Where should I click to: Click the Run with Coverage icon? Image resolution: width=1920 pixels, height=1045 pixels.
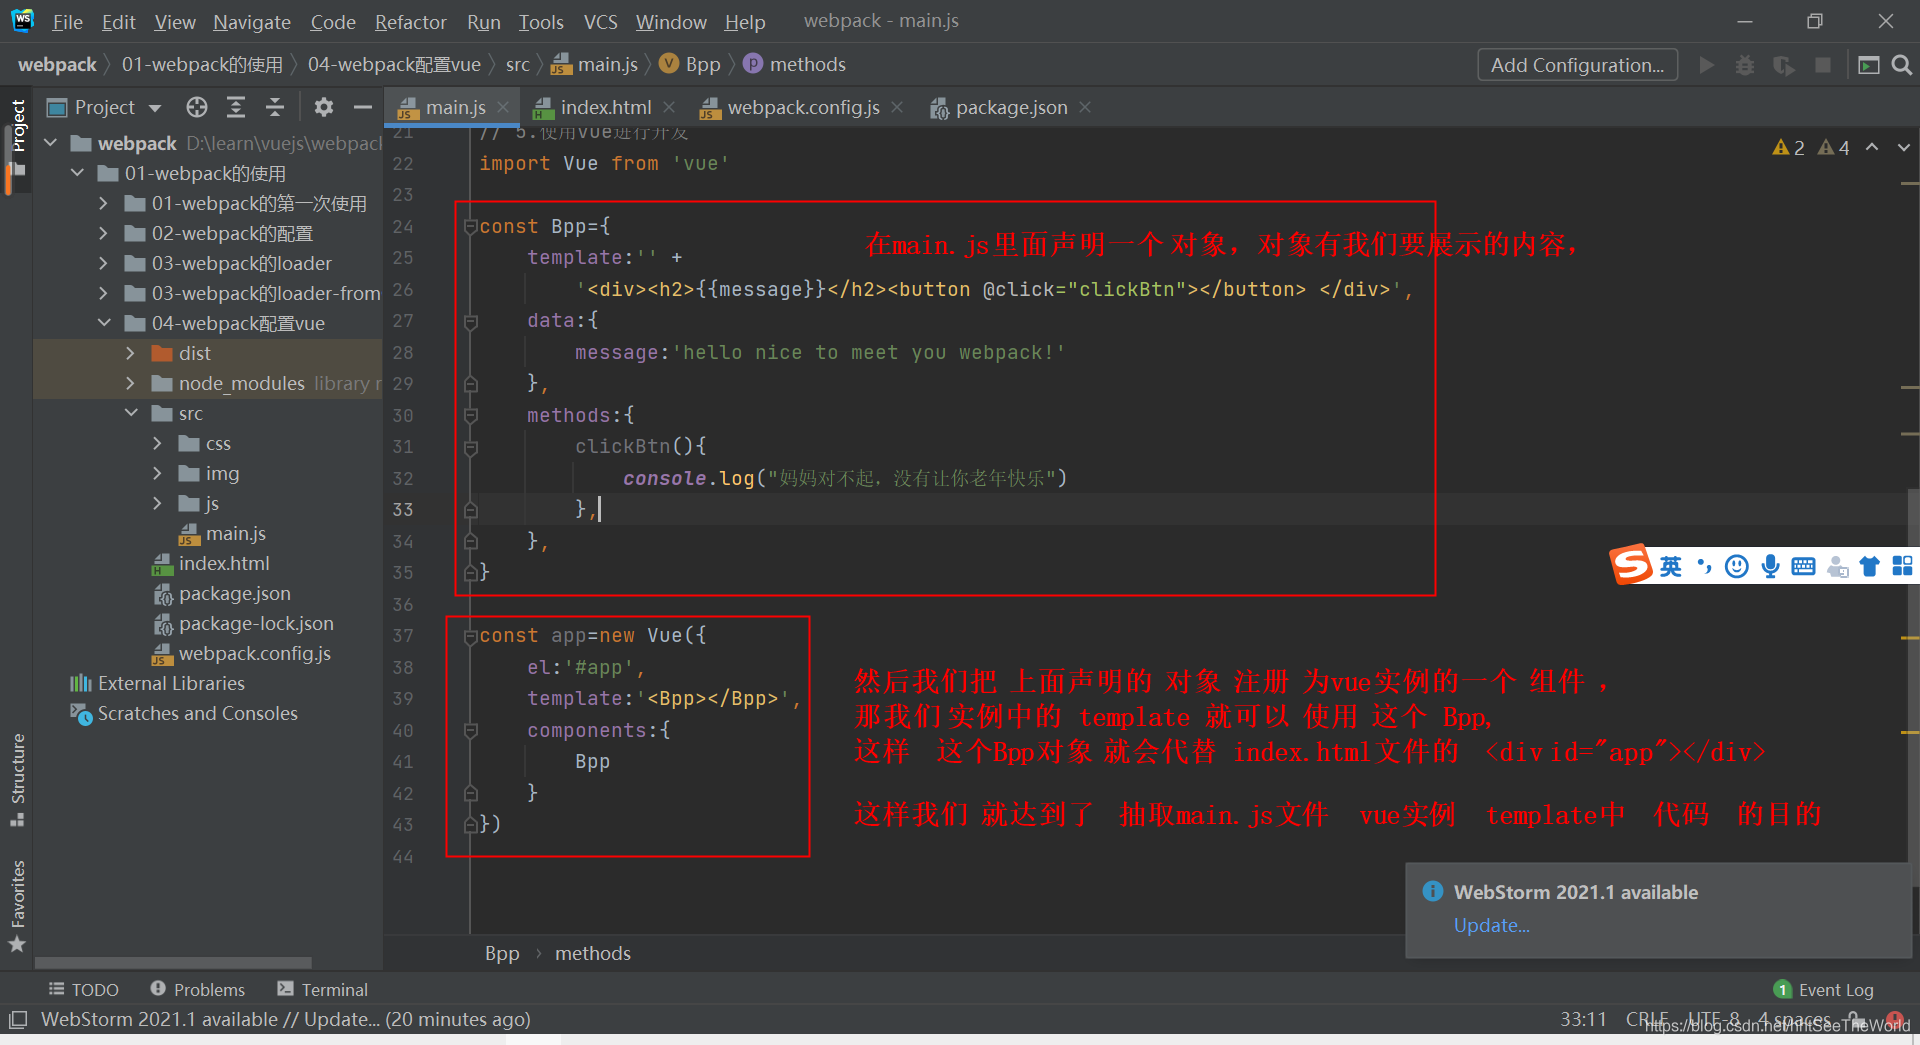pyautogui.click(x=1783, y=65)
